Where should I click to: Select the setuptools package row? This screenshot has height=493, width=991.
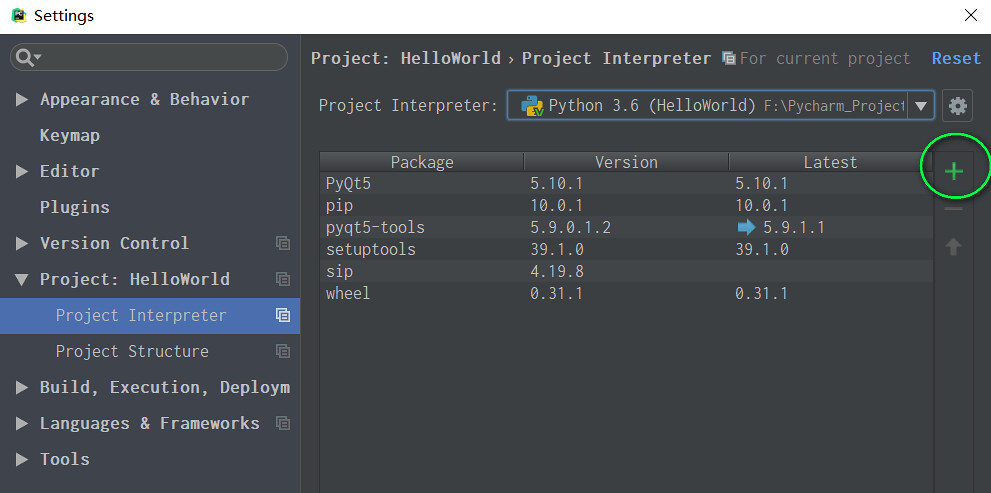coord(626,250)
